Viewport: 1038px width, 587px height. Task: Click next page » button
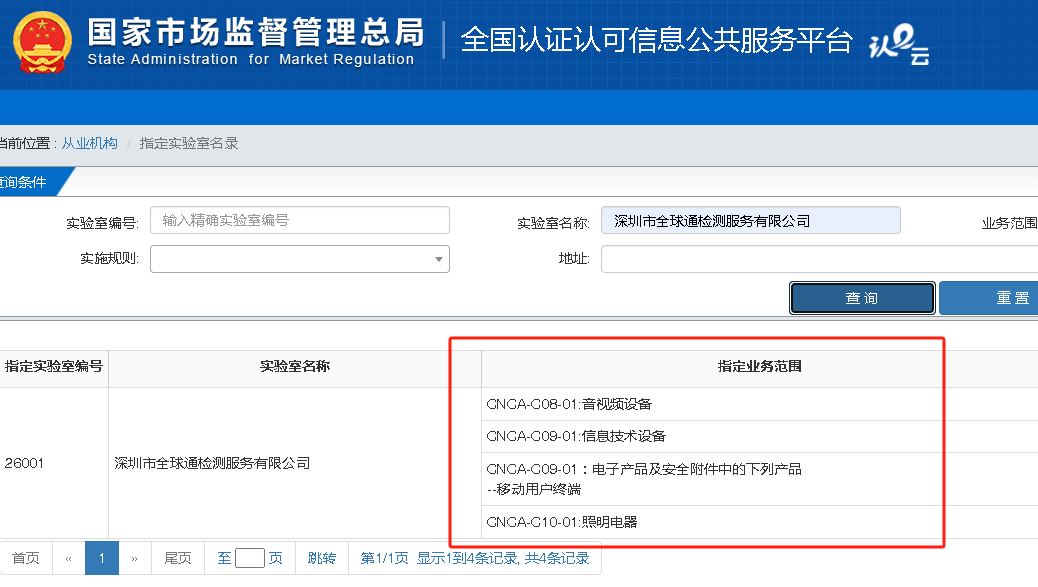coord(135,558)
